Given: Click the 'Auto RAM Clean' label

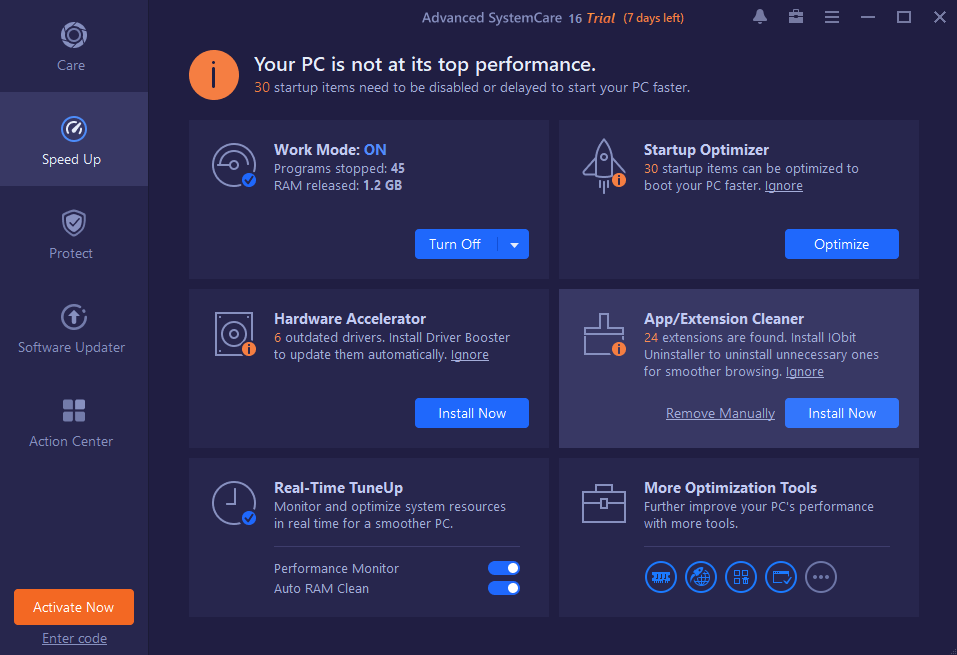Looking at the screenshot, I should pyautogui.click(x=322, y=588).
